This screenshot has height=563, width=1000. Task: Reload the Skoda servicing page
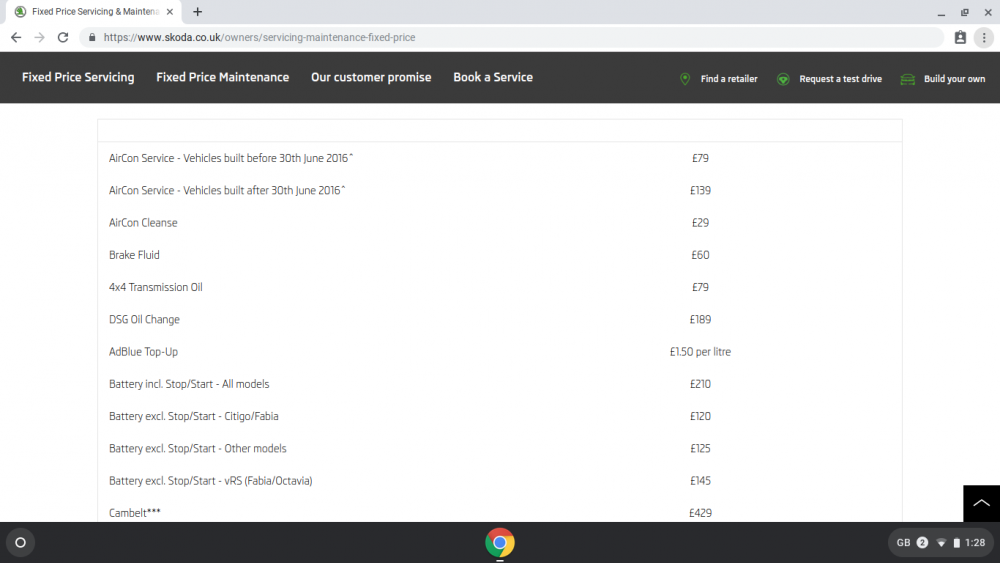pyautogui.click(x=62, y=38)
